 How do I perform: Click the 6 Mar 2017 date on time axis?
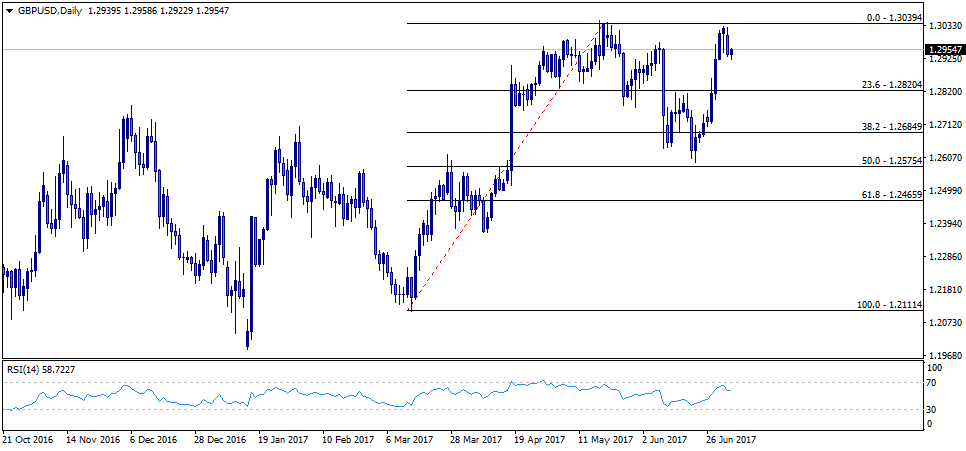(x=409, y=439)
